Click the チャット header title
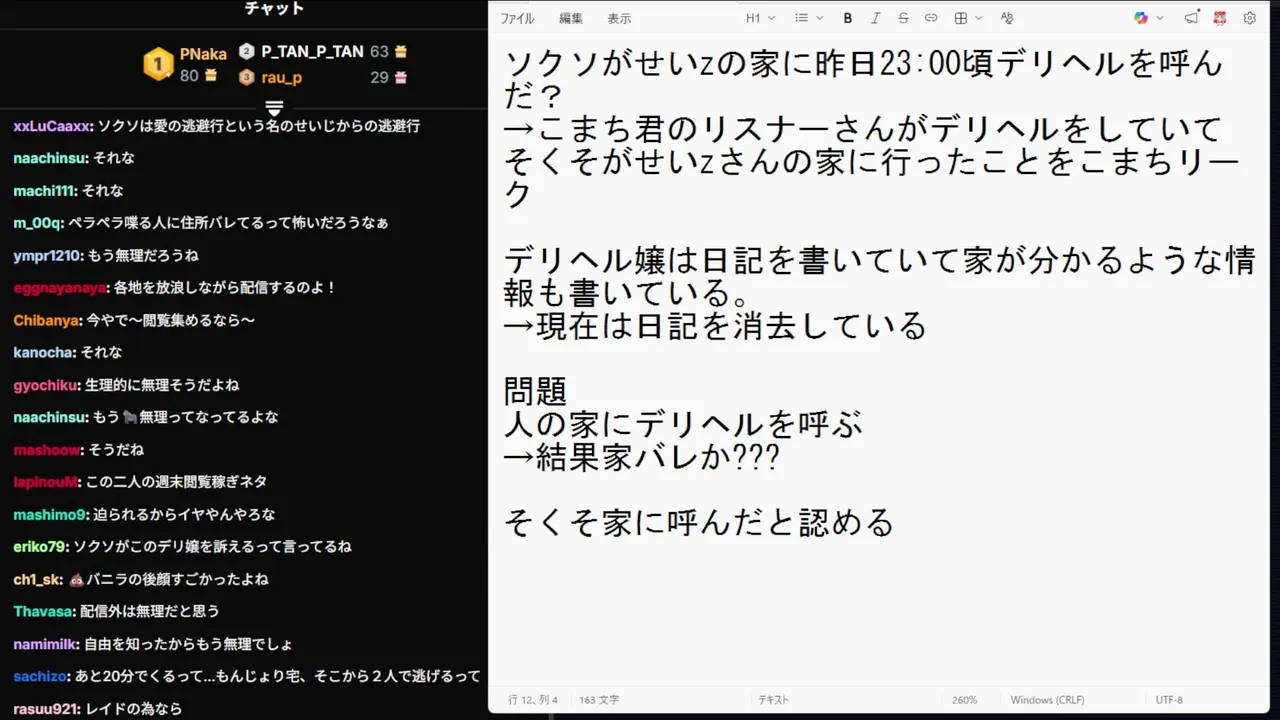 pos(274,8)
